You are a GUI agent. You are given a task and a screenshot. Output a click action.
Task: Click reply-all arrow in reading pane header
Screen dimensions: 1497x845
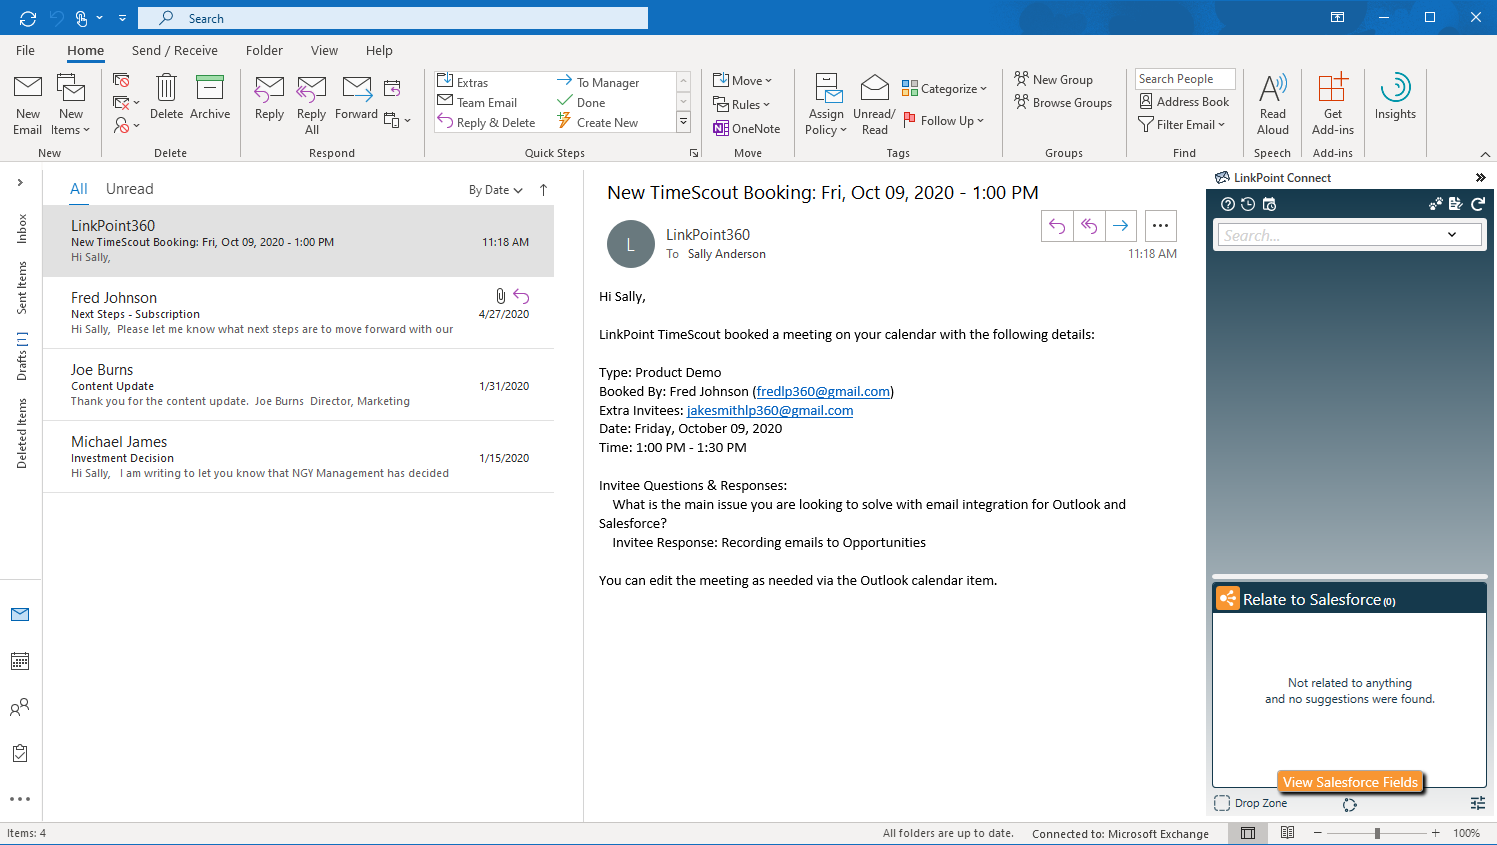[x=1089, y=226]
